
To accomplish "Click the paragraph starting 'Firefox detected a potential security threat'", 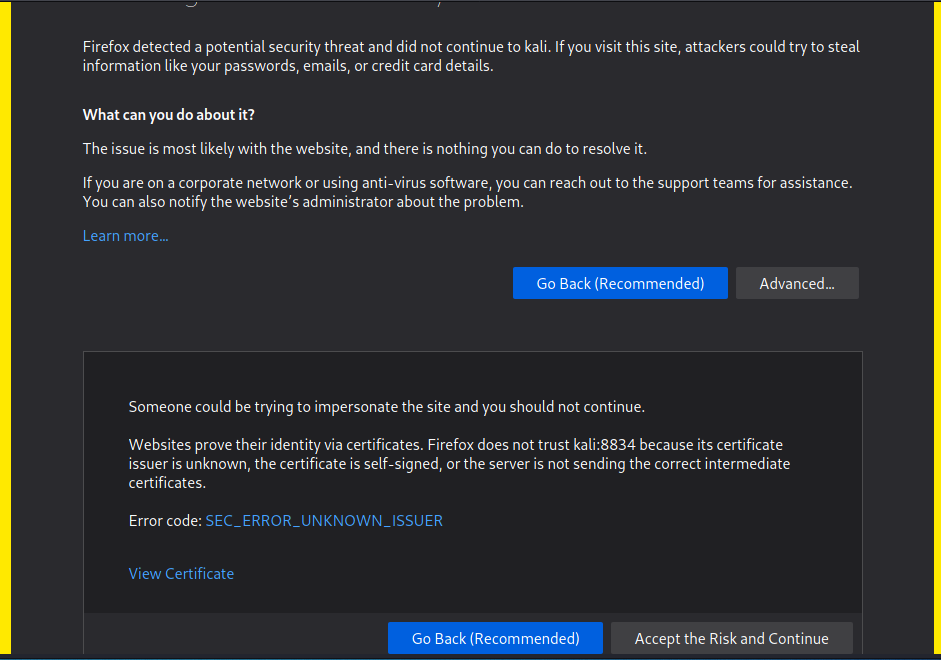I will pyautogui.click(x=471, y=56).
